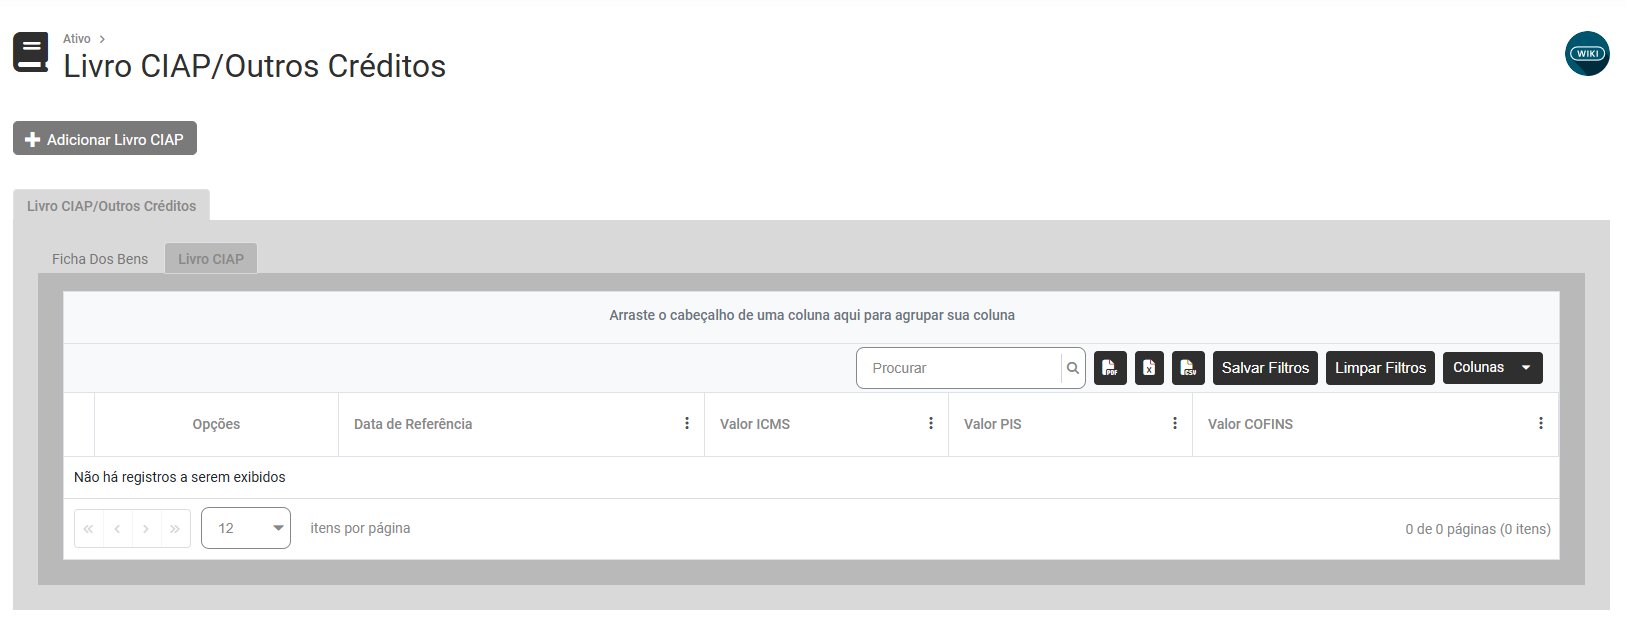1626x623 pixels.
Task: Select the Livro CIAP sub-tab
Action: pos(211,259)
